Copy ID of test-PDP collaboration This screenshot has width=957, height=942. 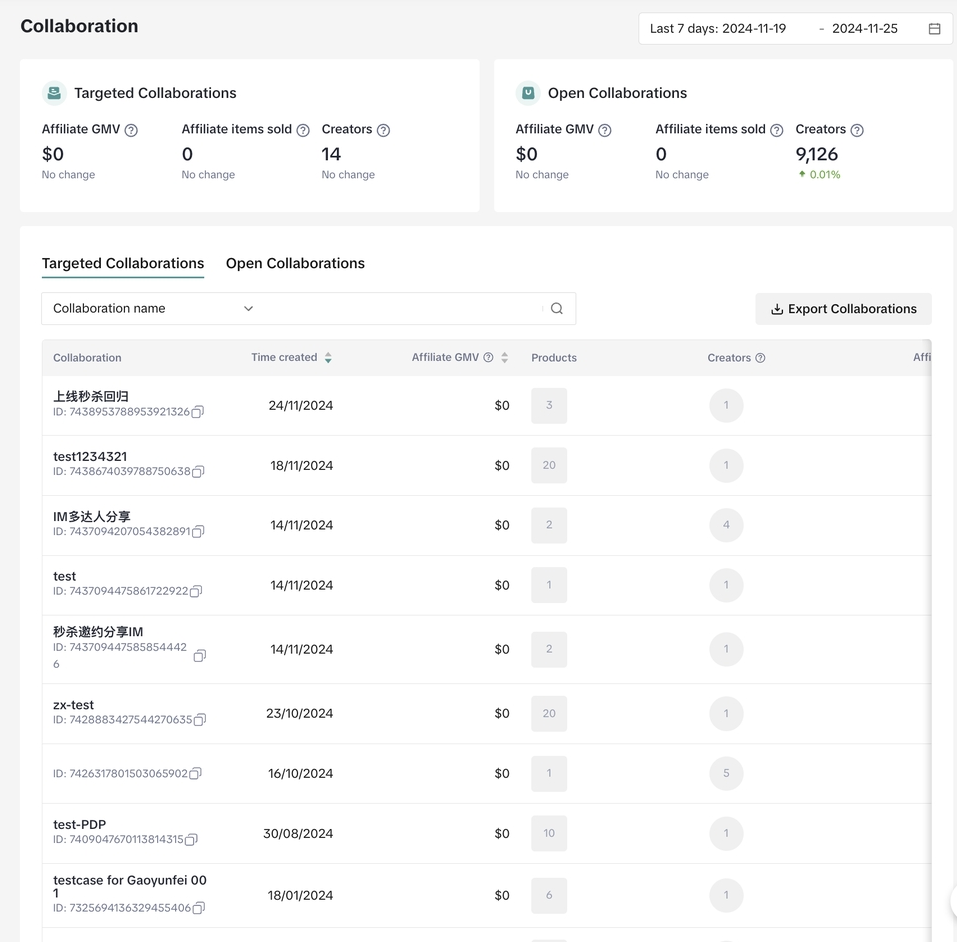click(x=192, y=840)
